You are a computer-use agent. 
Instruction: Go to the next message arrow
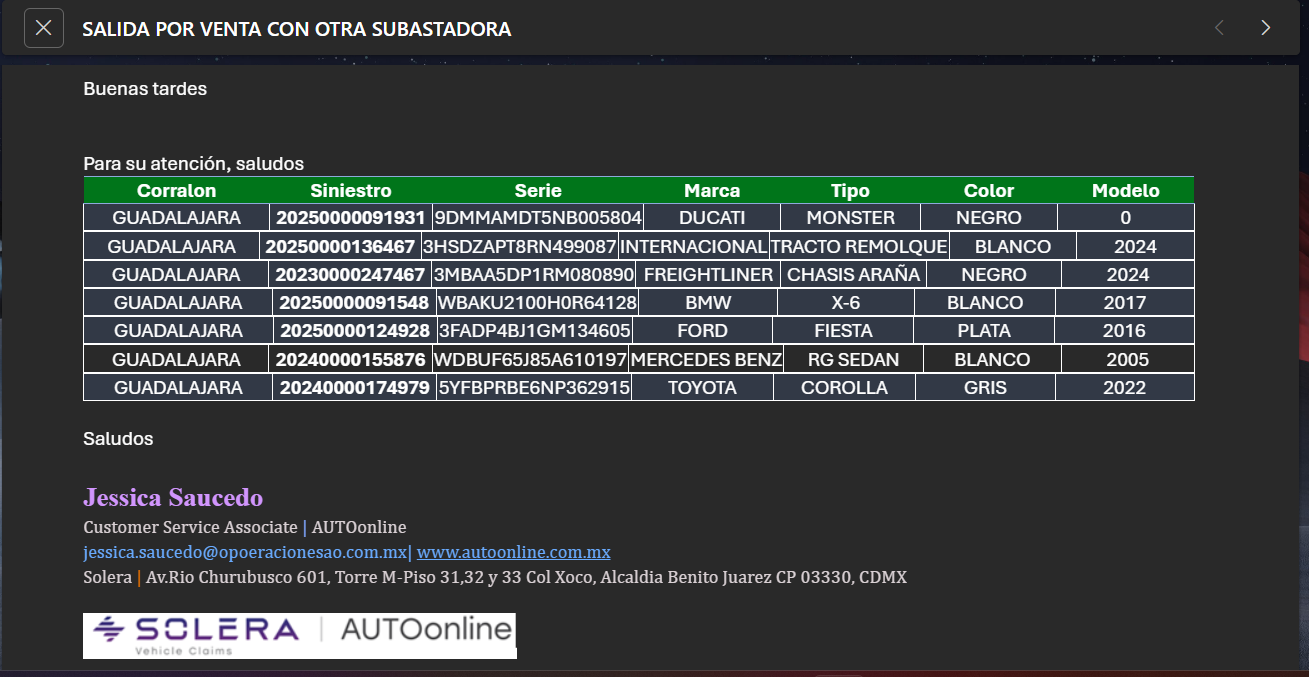pyautogui.click(x=1266, y=28)
